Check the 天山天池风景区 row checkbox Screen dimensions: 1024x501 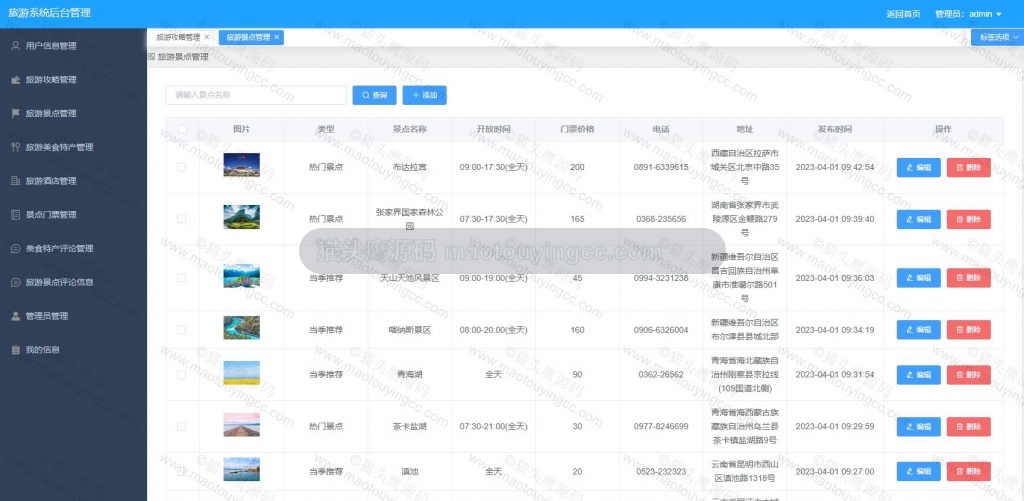click(182, 278)
